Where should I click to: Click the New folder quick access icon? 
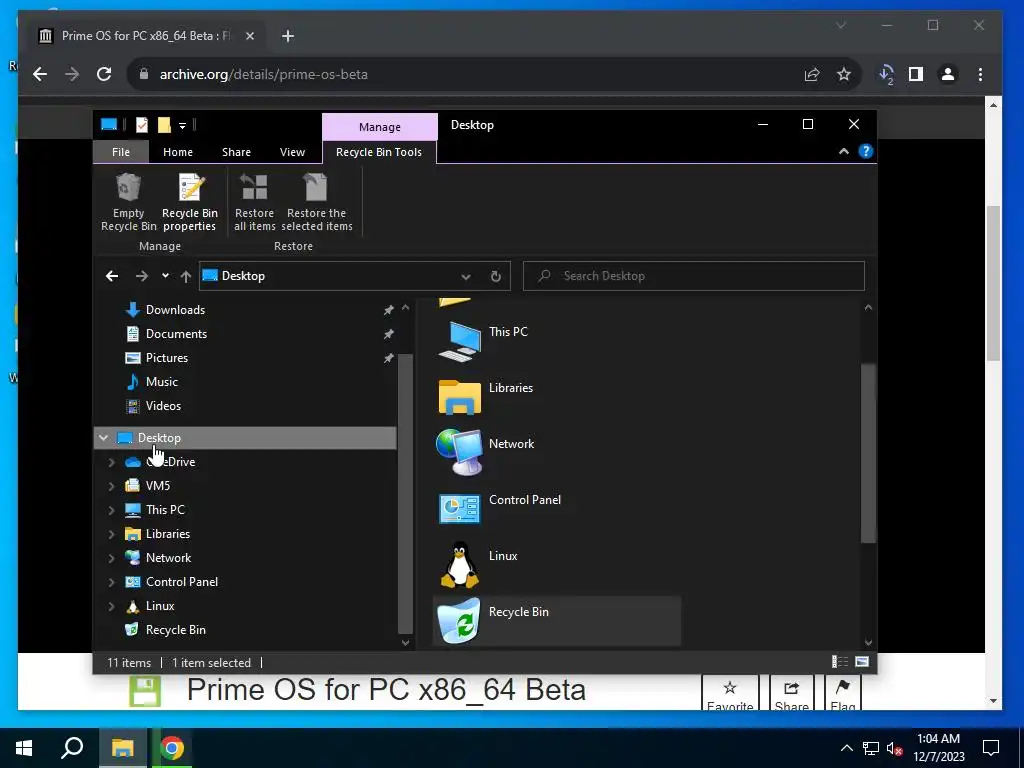pyautogui.click(x=164, y=125)
